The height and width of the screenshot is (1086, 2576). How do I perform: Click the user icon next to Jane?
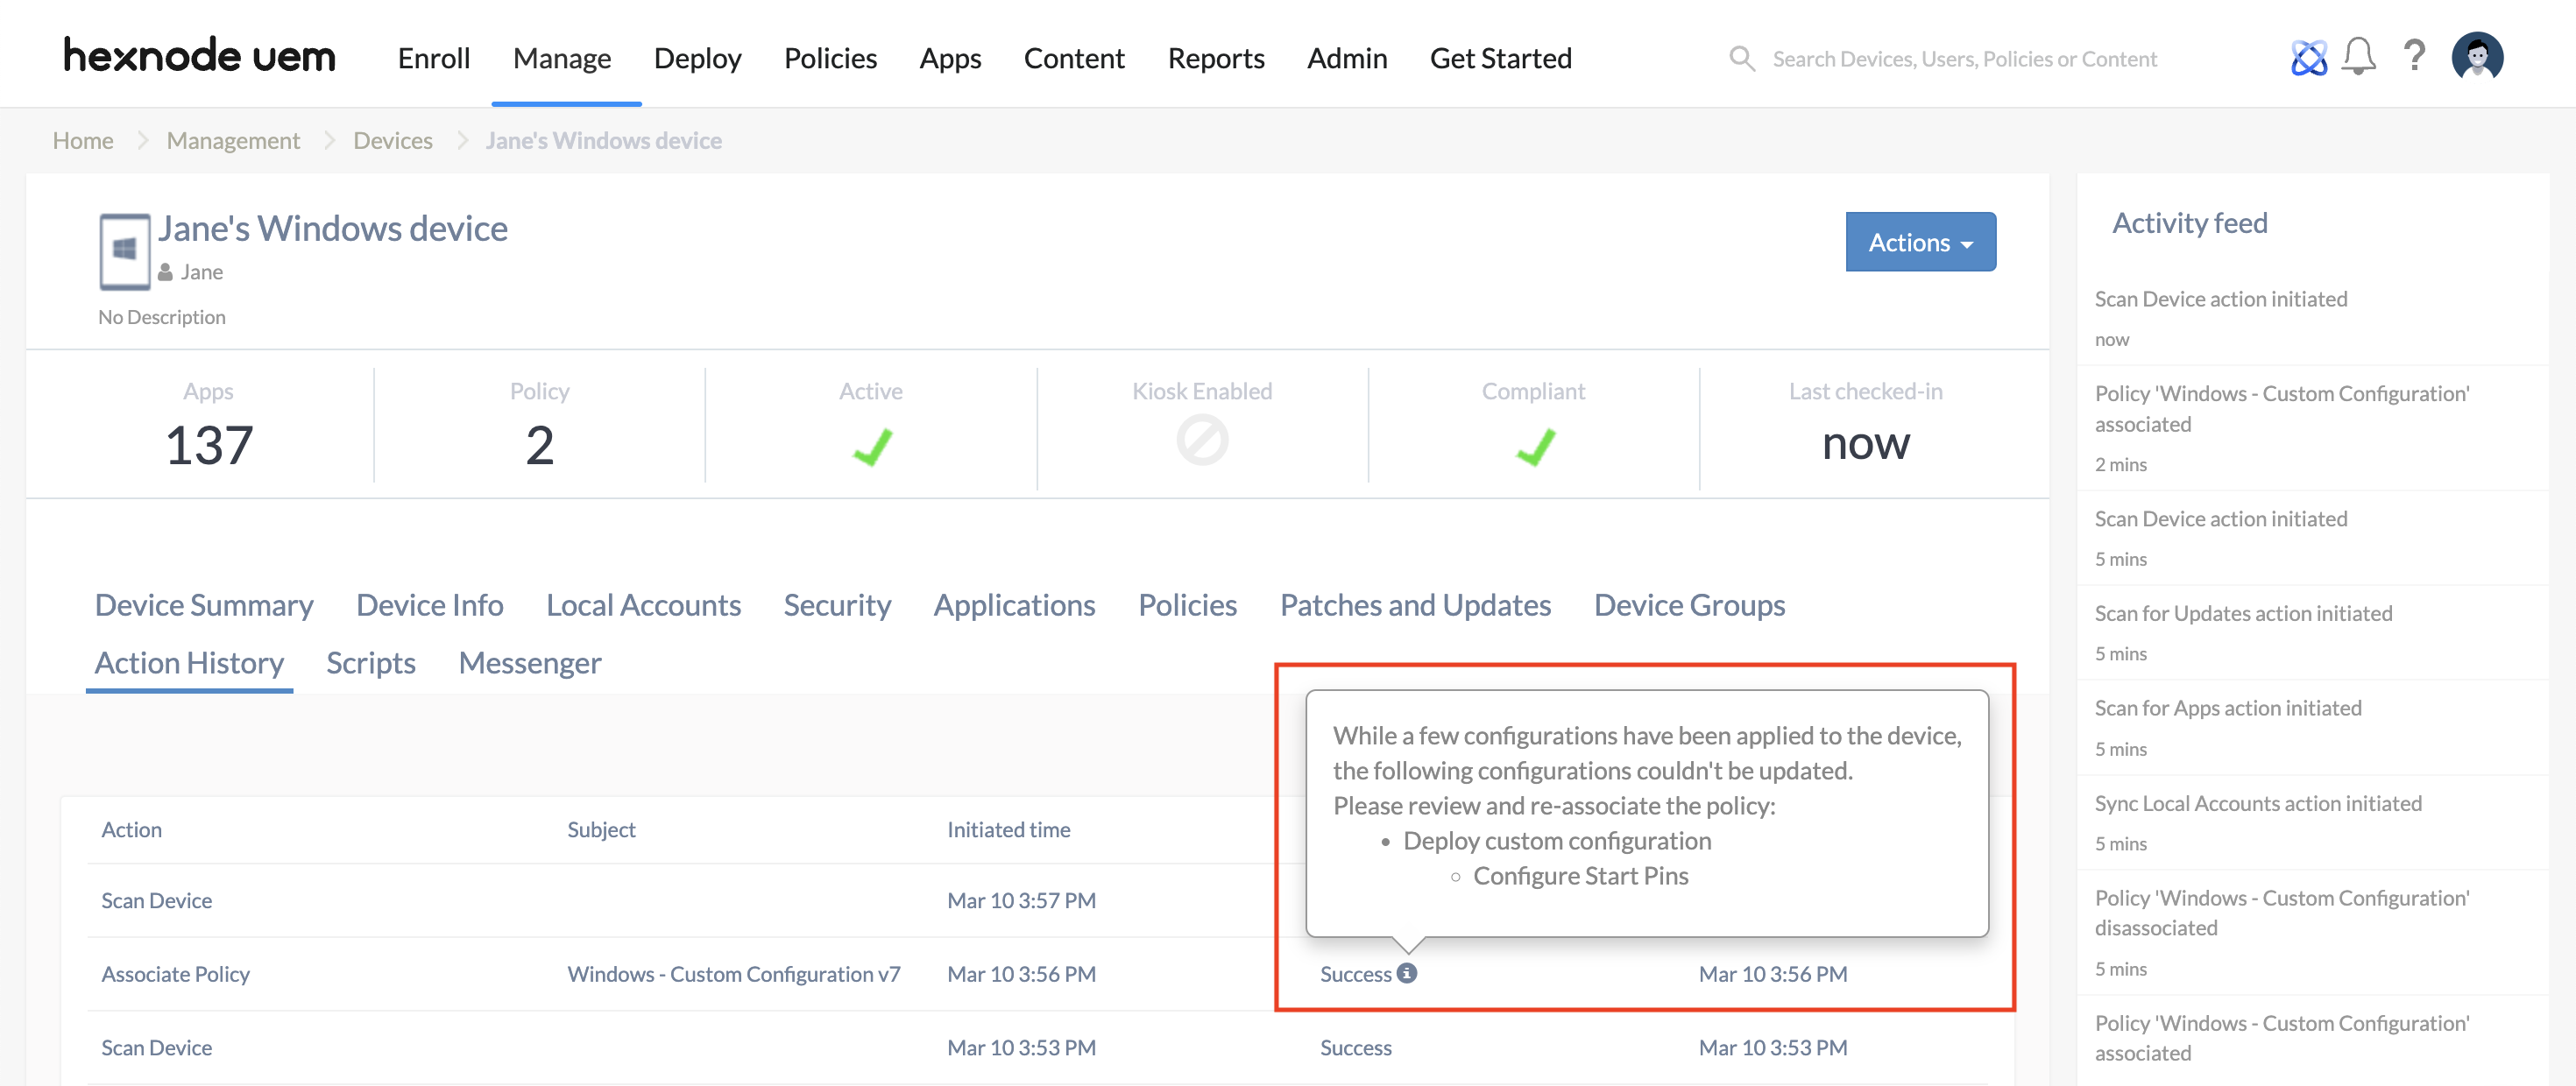tap(166, 272)
